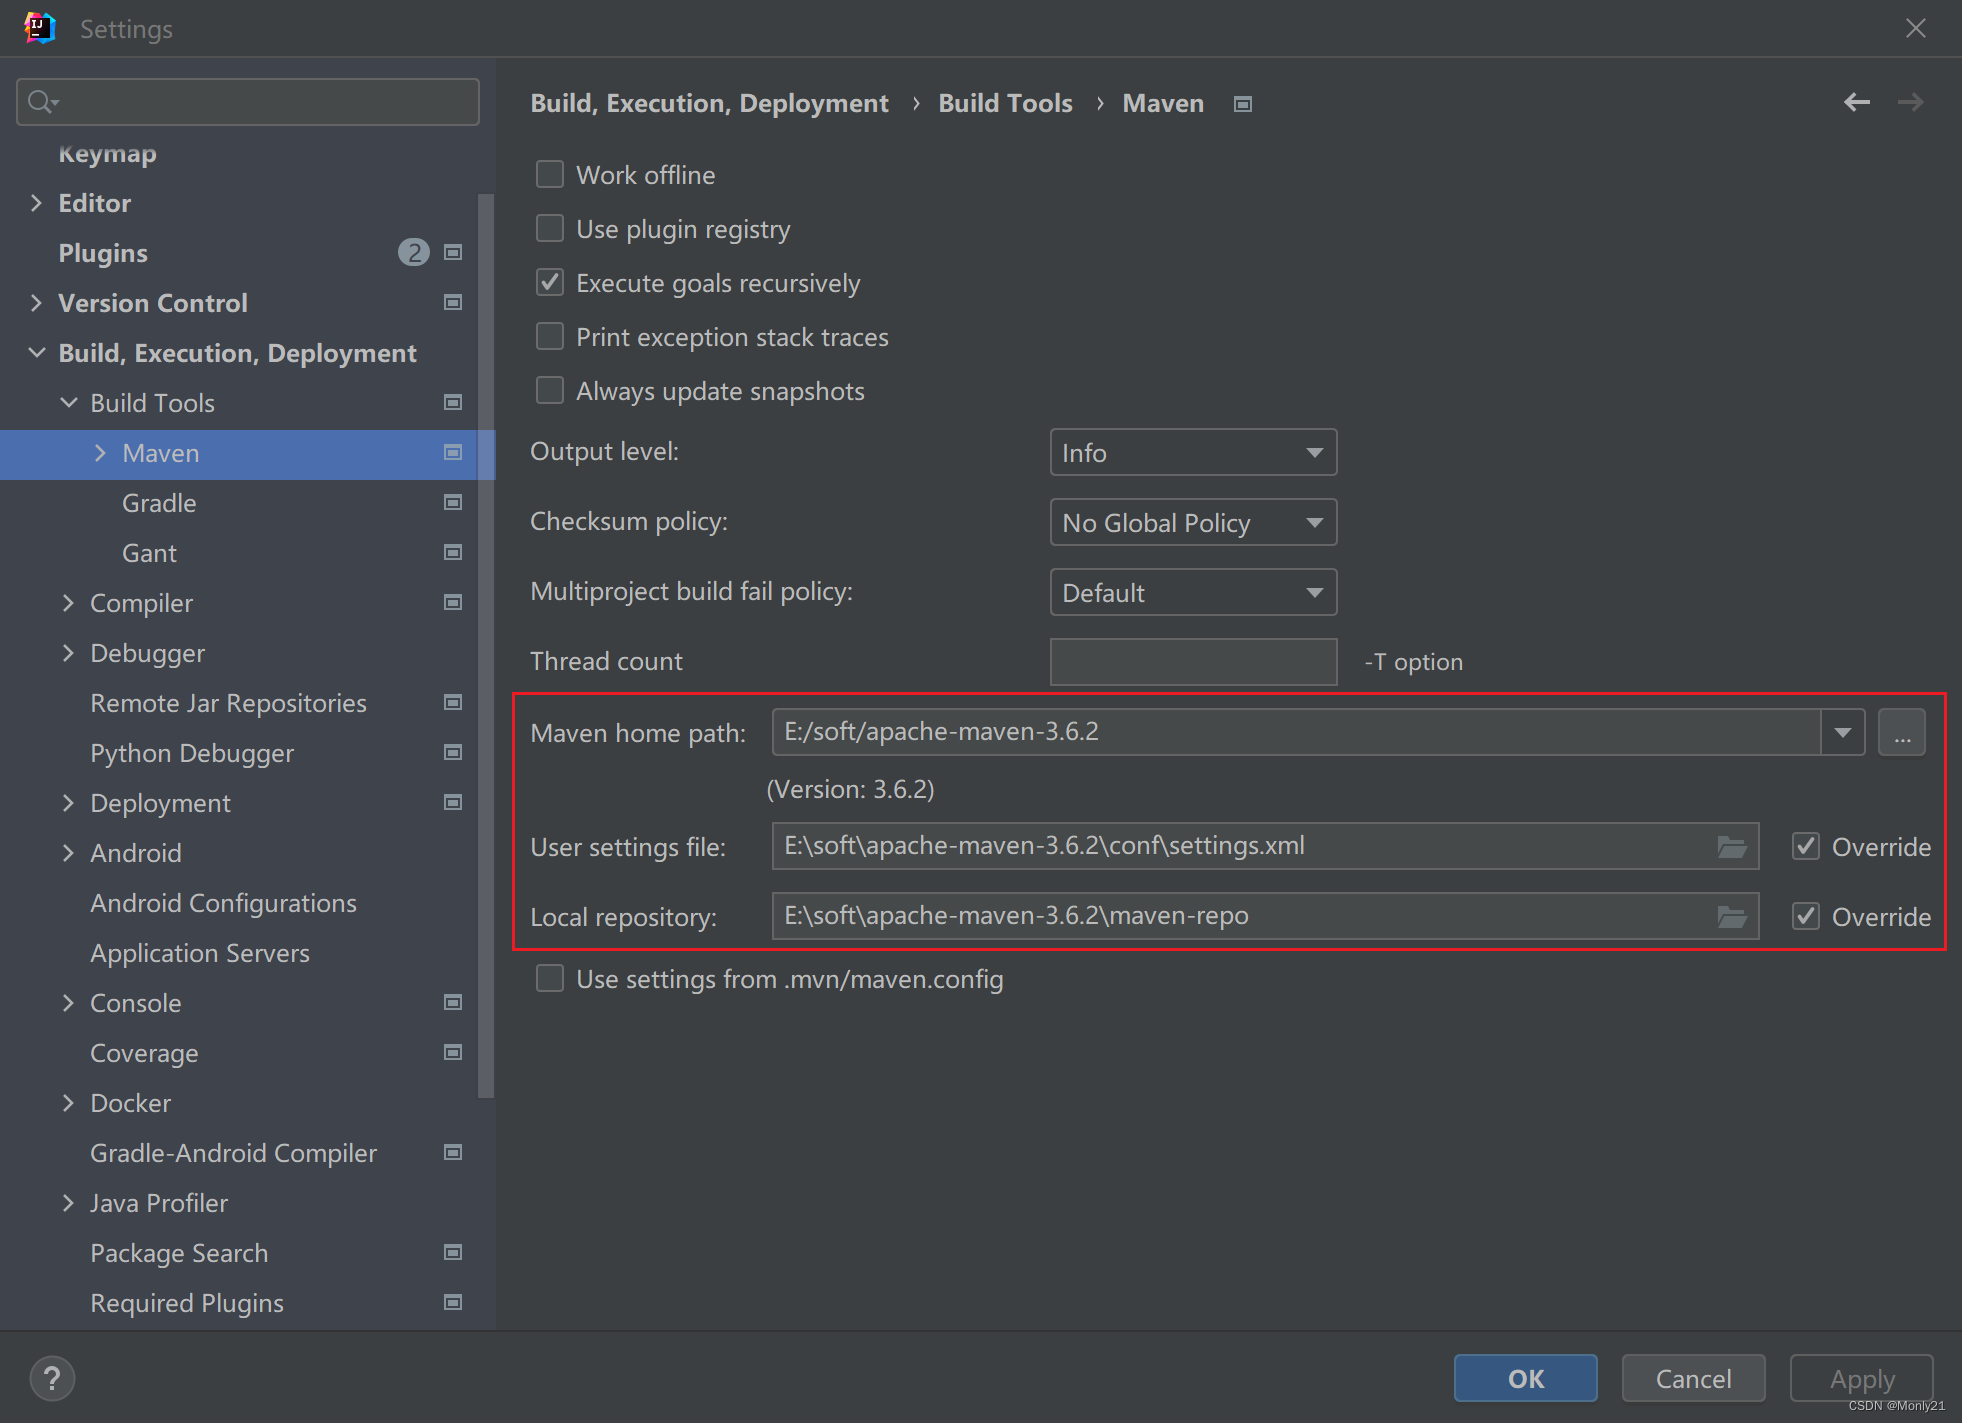The width and height of the screenshot is (1962, 1423).
Task: Click the project icon next to Python Debugger
Action: [x=453, y=753]
